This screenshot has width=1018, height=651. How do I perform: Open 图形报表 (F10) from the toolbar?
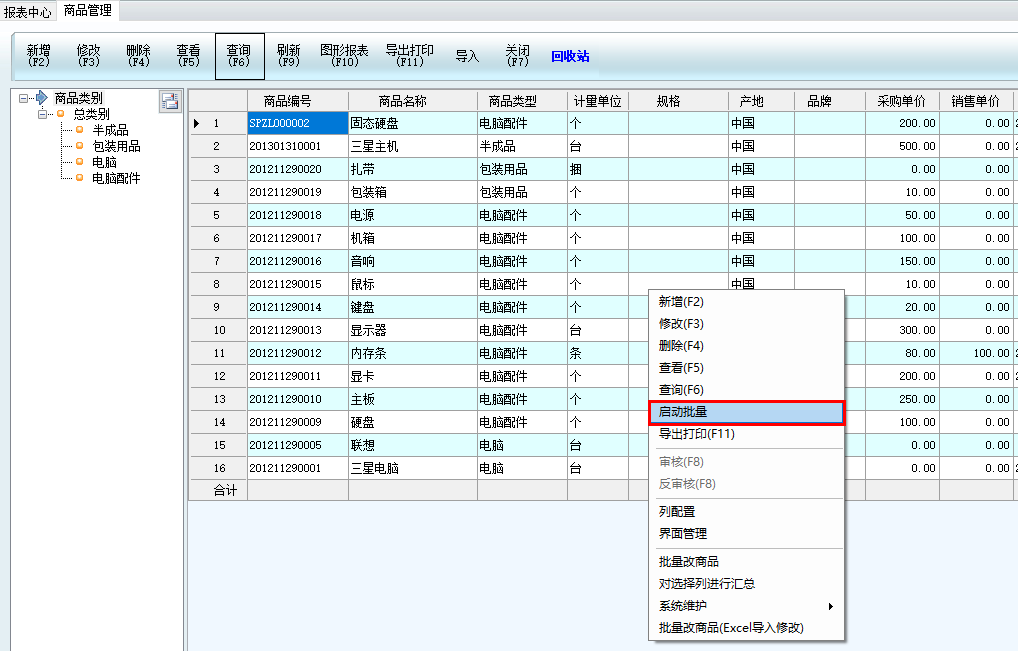click(344, 56)
